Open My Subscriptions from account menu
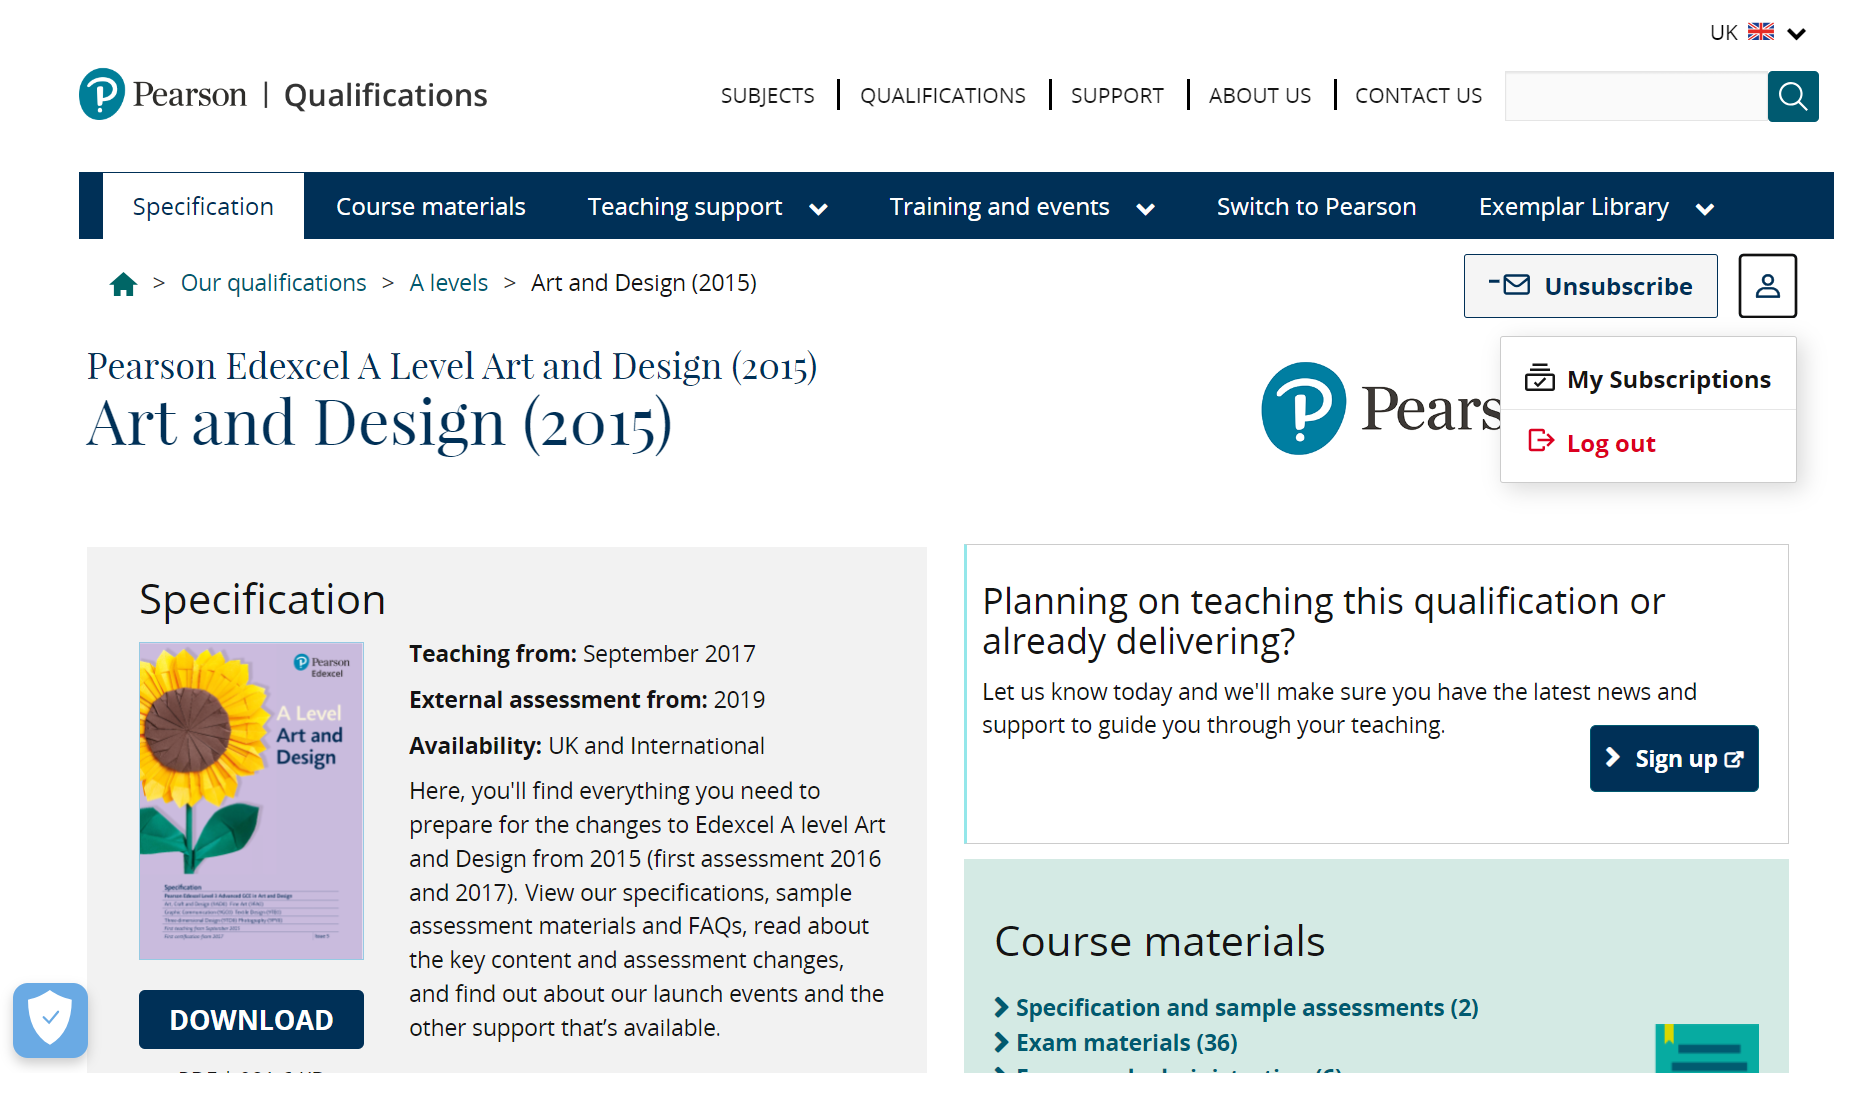The width and height of the screenshot is (1857, 1099). click(x=1667, y=380)
